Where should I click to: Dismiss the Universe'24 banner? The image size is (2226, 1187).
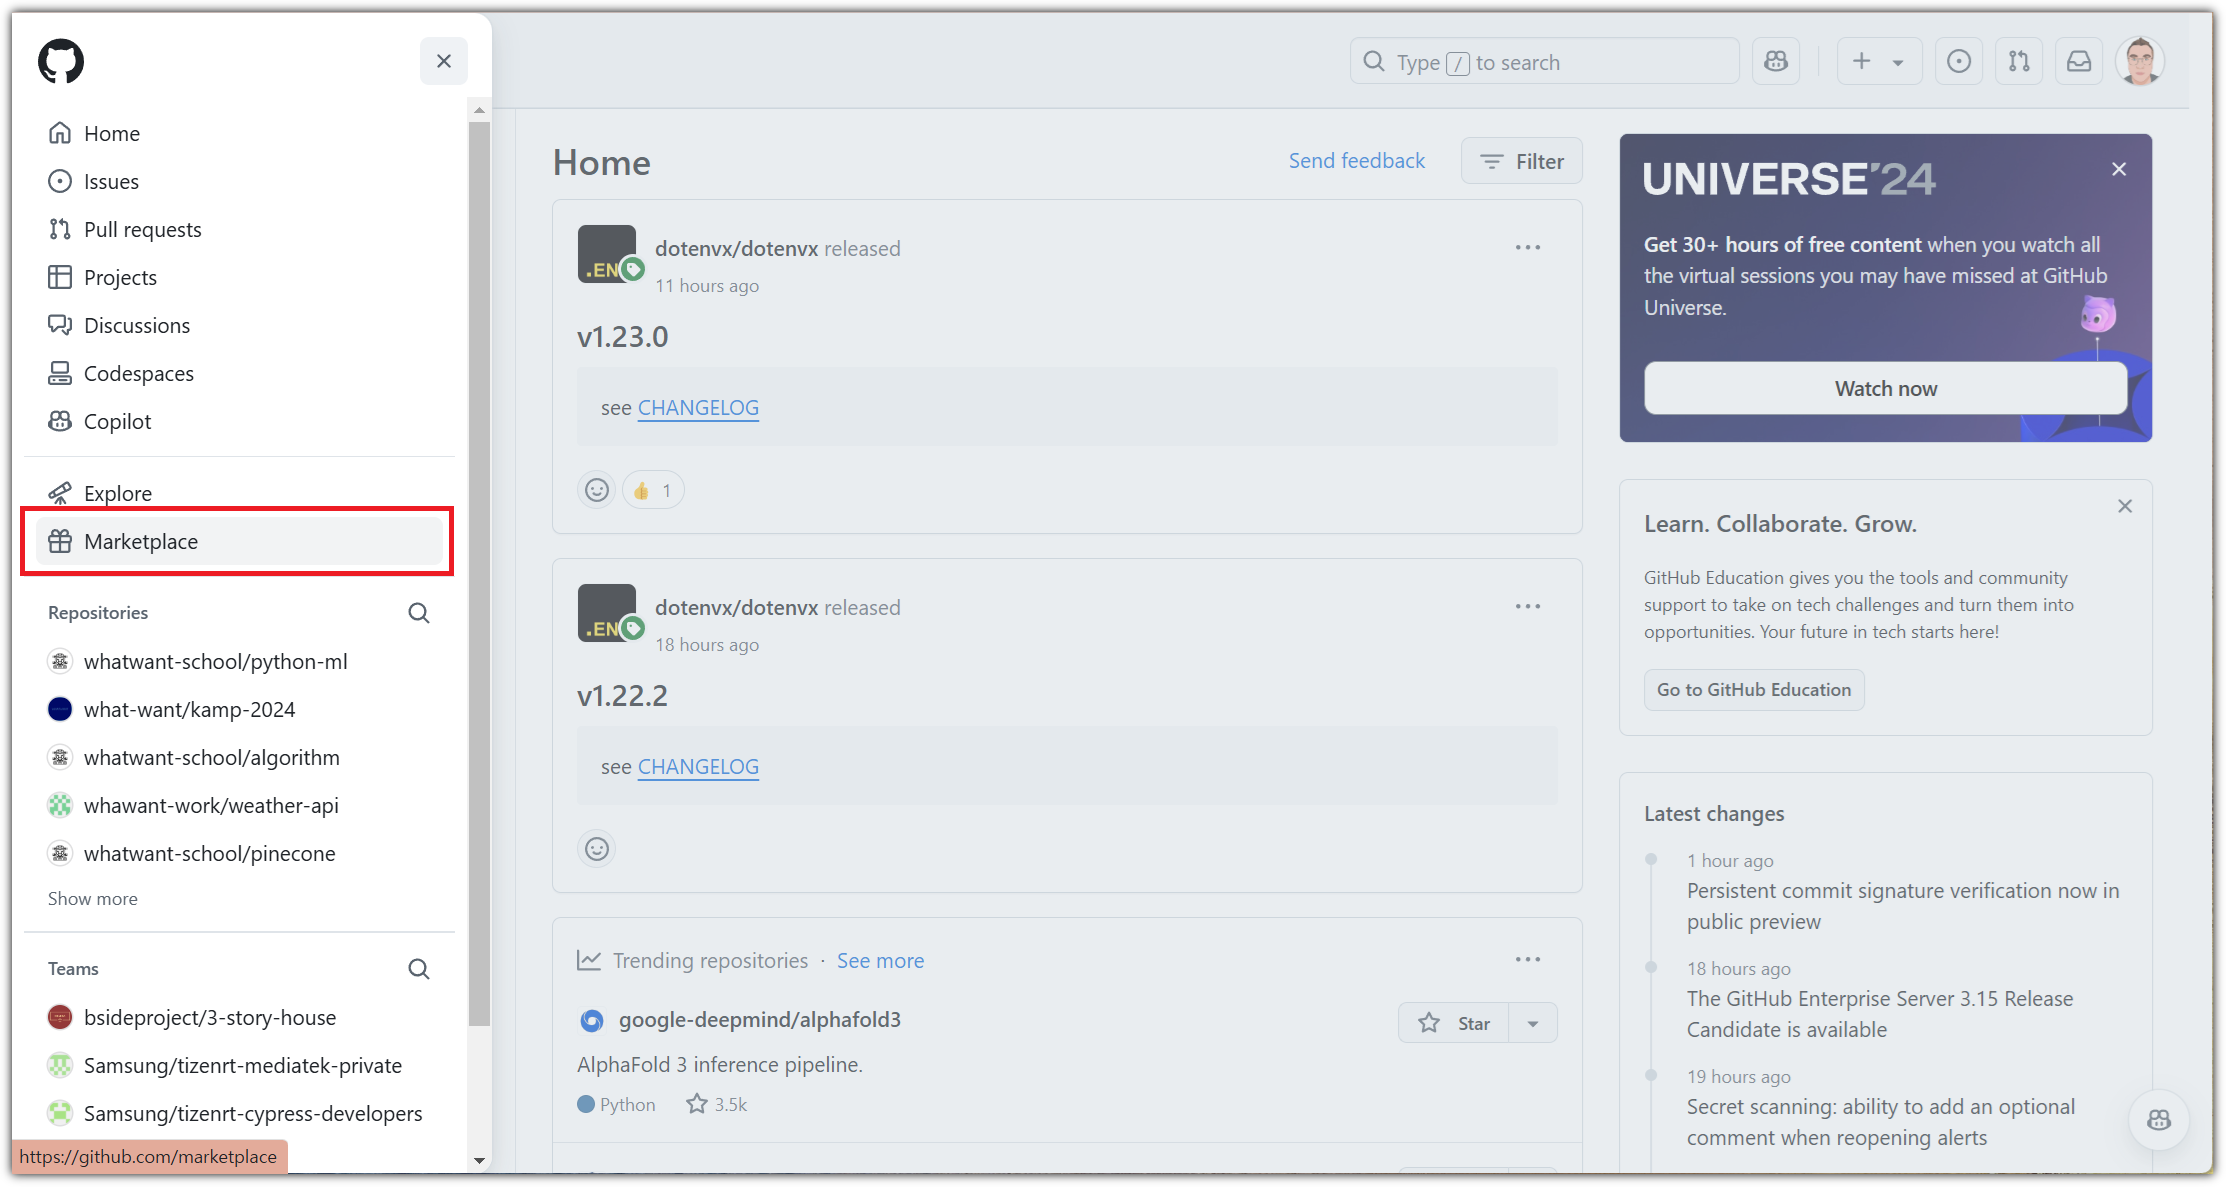(x=2119, y=169)
